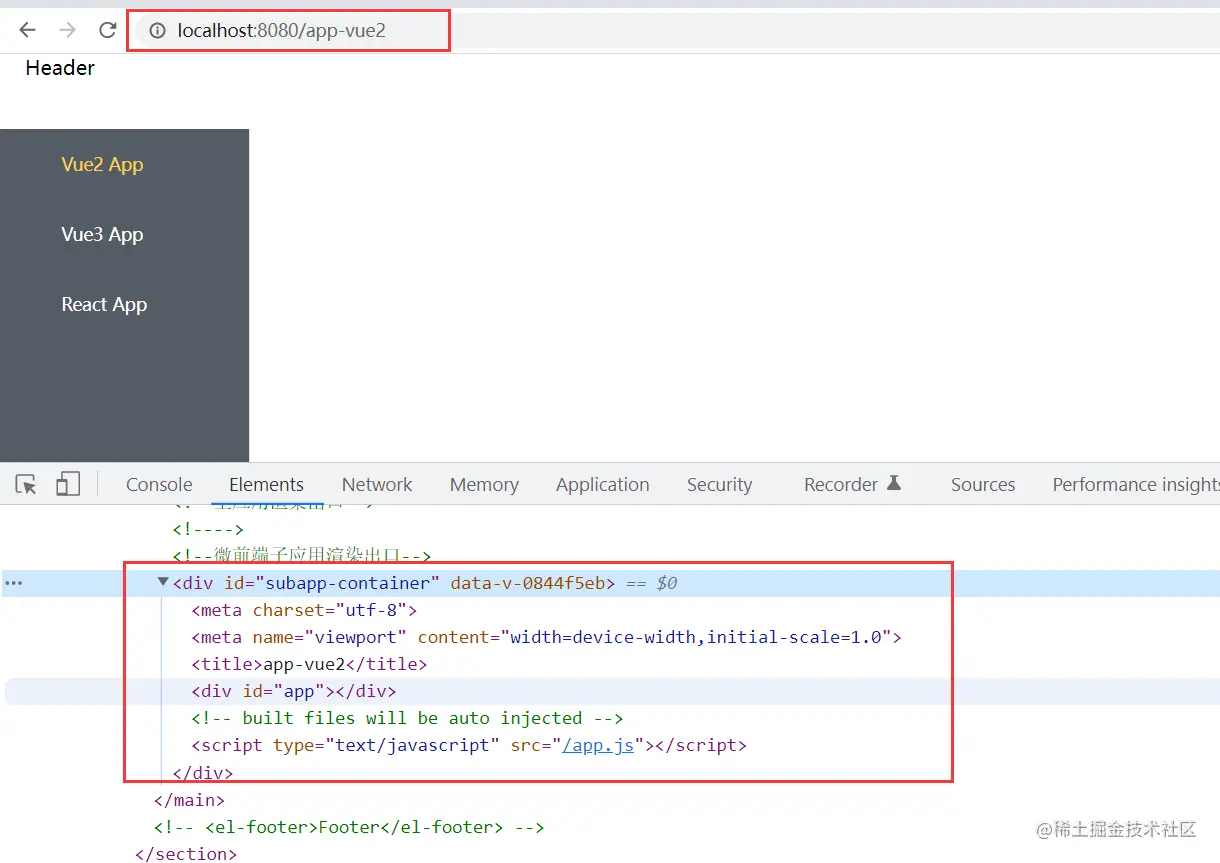This screenshot has height=863, width=1220.
Task: Select the meta charset="utf-8" line
Action: point(304,610)
